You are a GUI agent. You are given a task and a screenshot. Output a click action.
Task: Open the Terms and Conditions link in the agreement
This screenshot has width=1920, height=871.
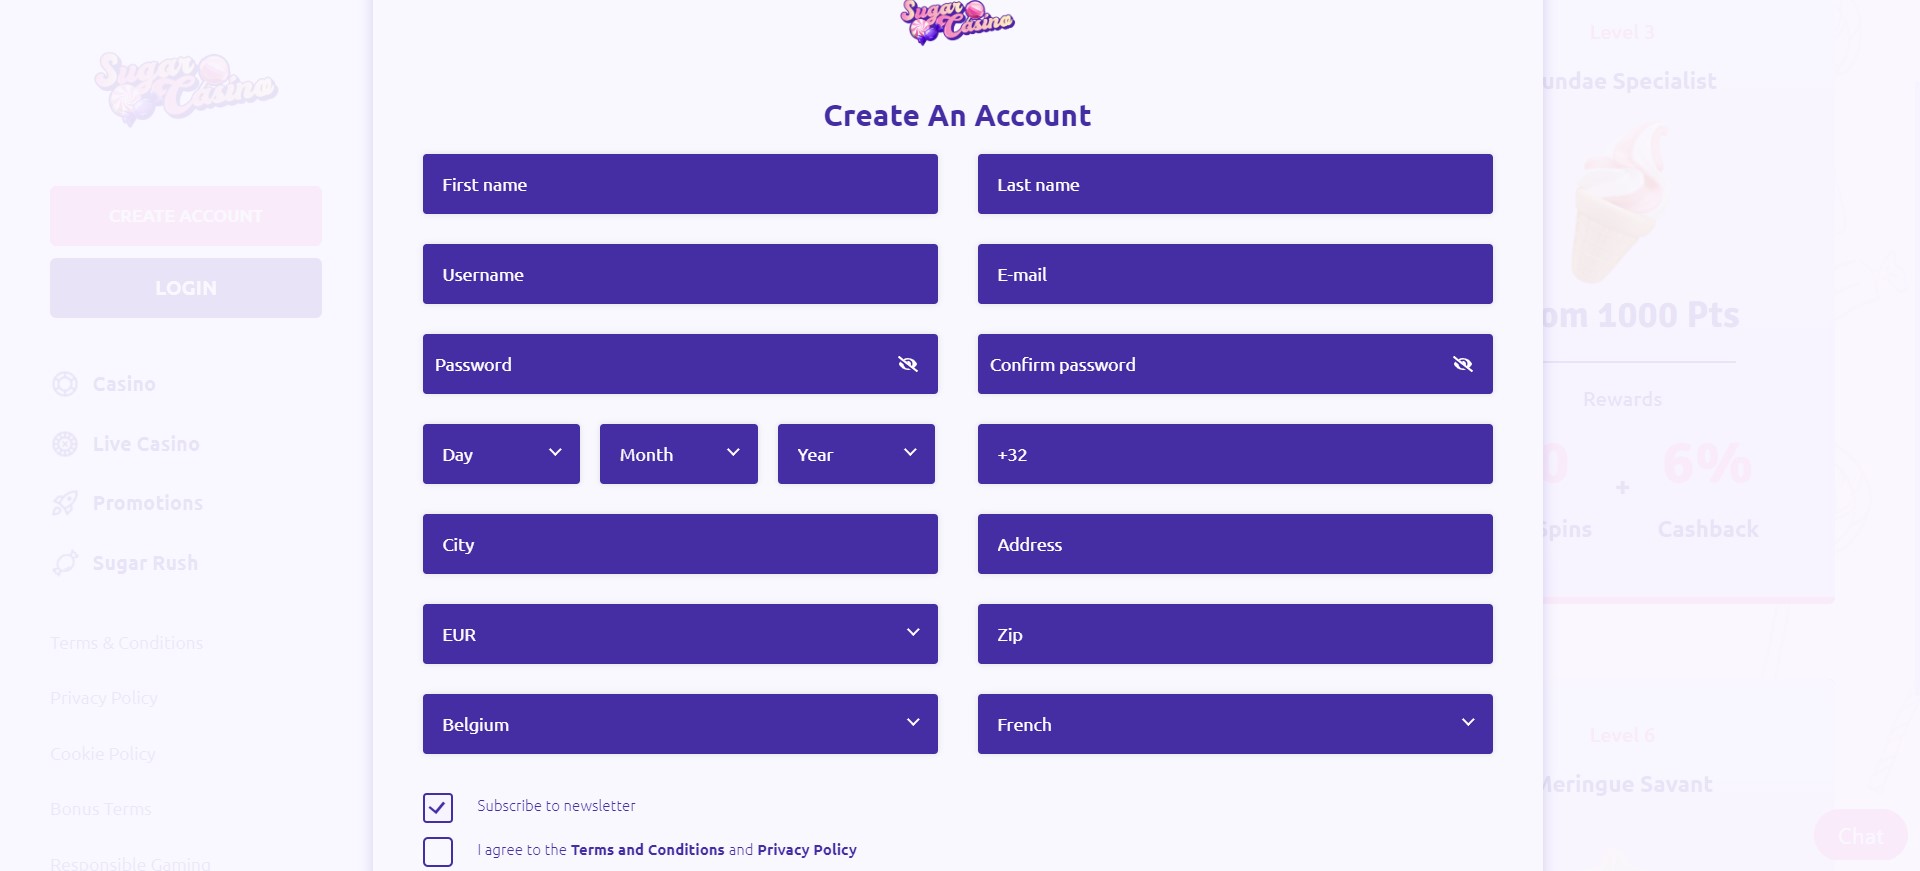(647, 850)
